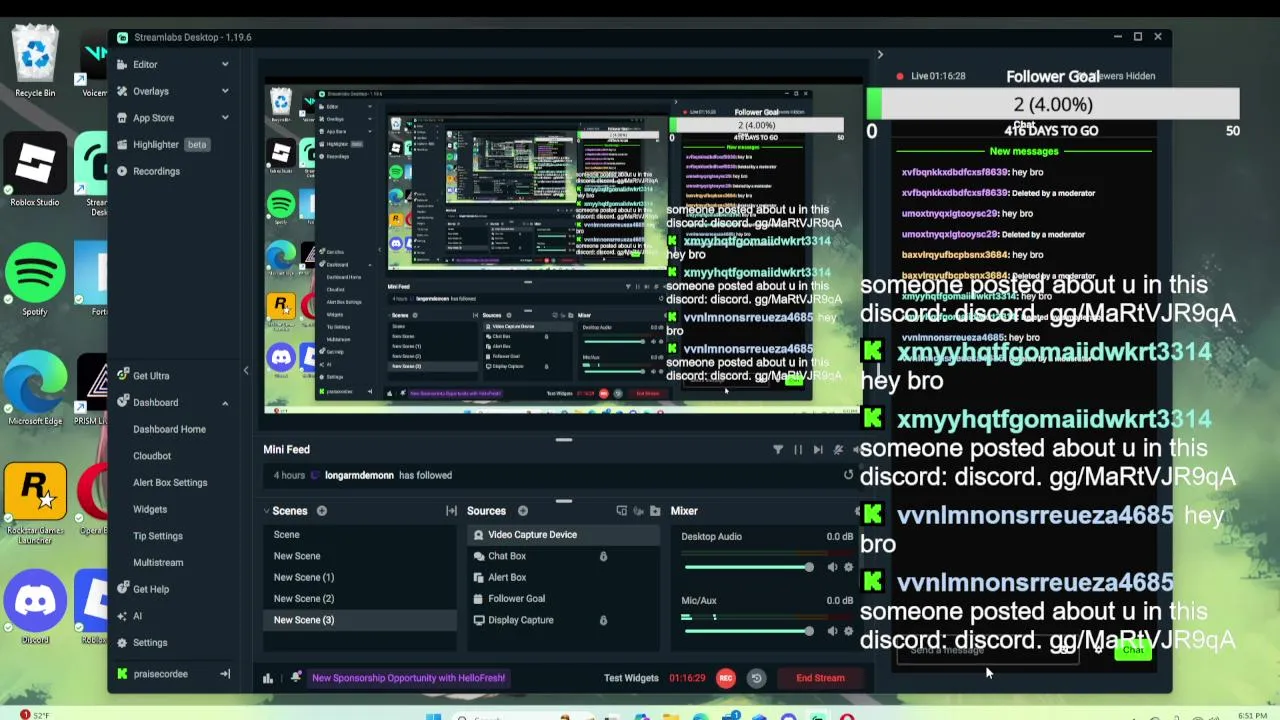Open the Multistream menu item
Image resolution: width=1280 pixels, height=720 pixels.
(158, 562)
